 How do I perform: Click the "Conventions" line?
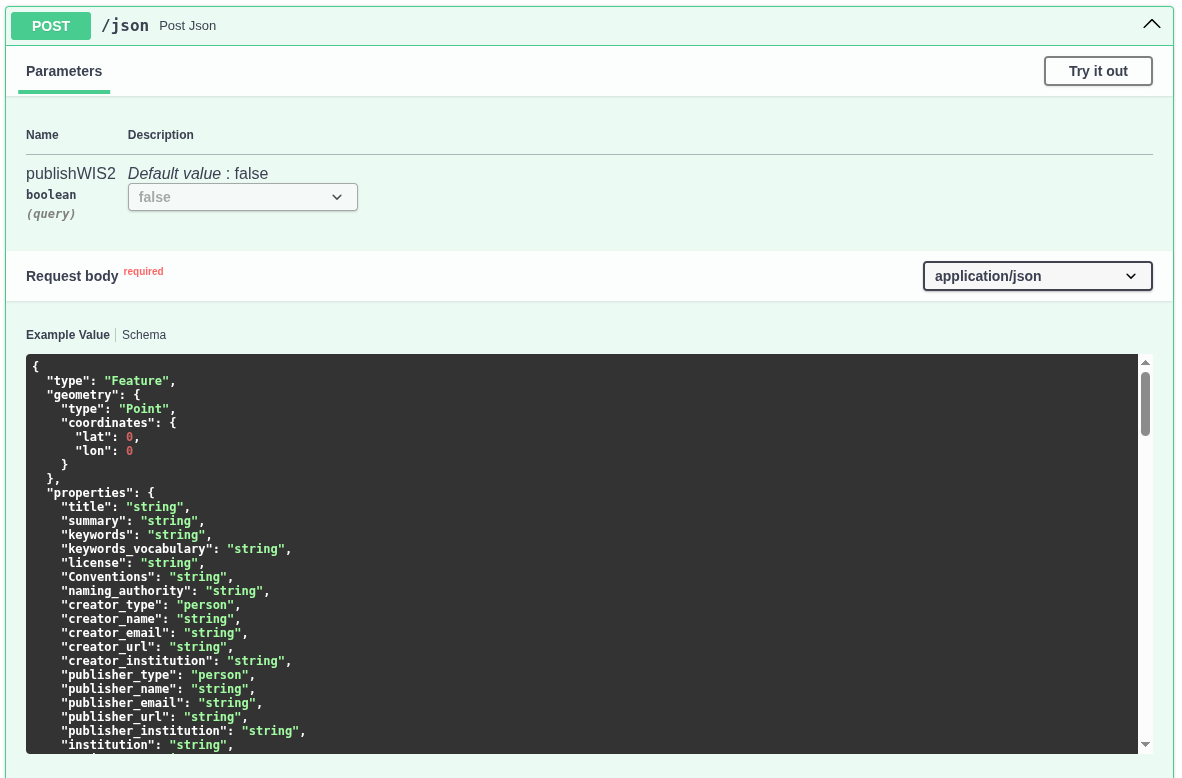click(147, 577)
